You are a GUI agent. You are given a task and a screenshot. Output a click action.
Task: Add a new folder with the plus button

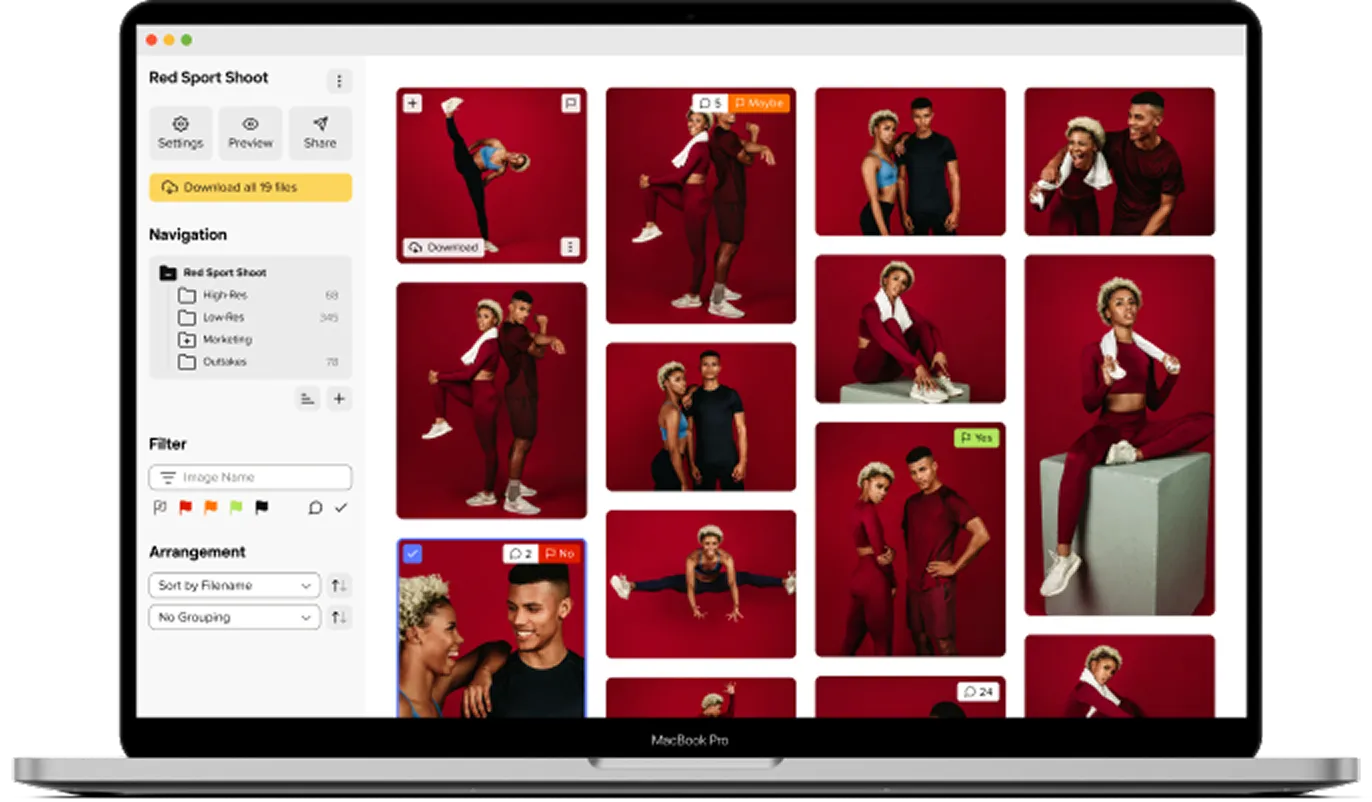click(339, 399)
